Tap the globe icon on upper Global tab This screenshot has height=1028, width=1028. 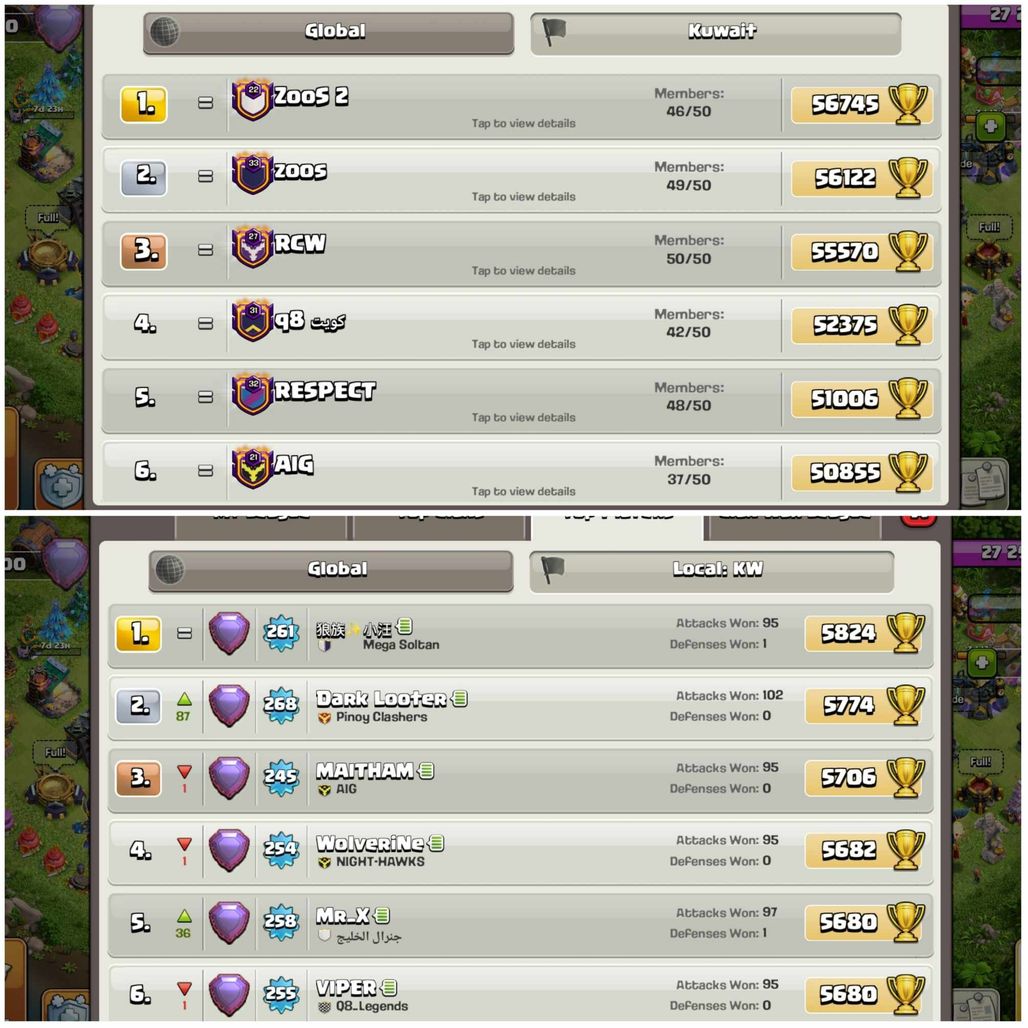coord(165,31)
